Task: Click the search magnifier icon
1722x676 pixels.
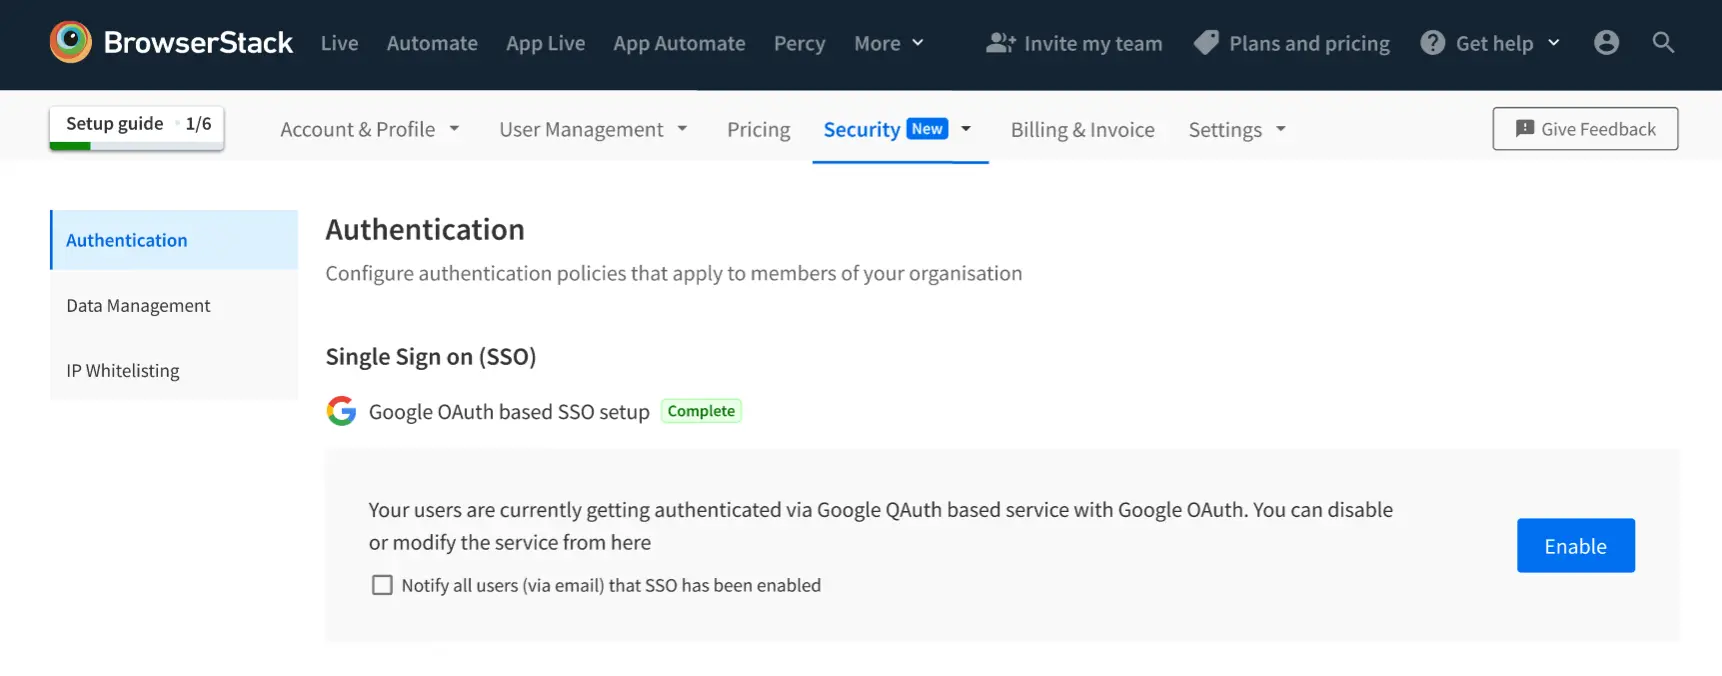Action: pyautogui.click(x=1663, y=42)
